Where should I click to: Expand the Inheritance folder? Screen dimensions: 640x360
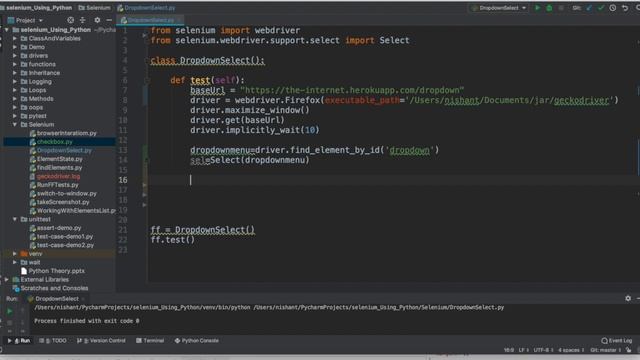[15, 73]
